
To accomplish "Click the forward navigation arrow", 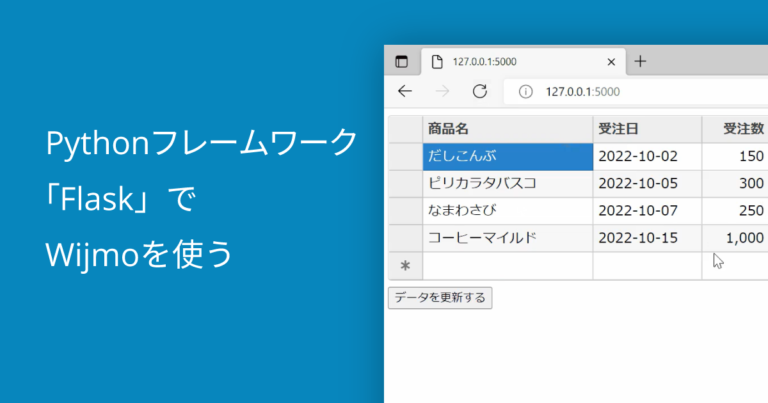I will pyautogui.click(x=442, y=91).
